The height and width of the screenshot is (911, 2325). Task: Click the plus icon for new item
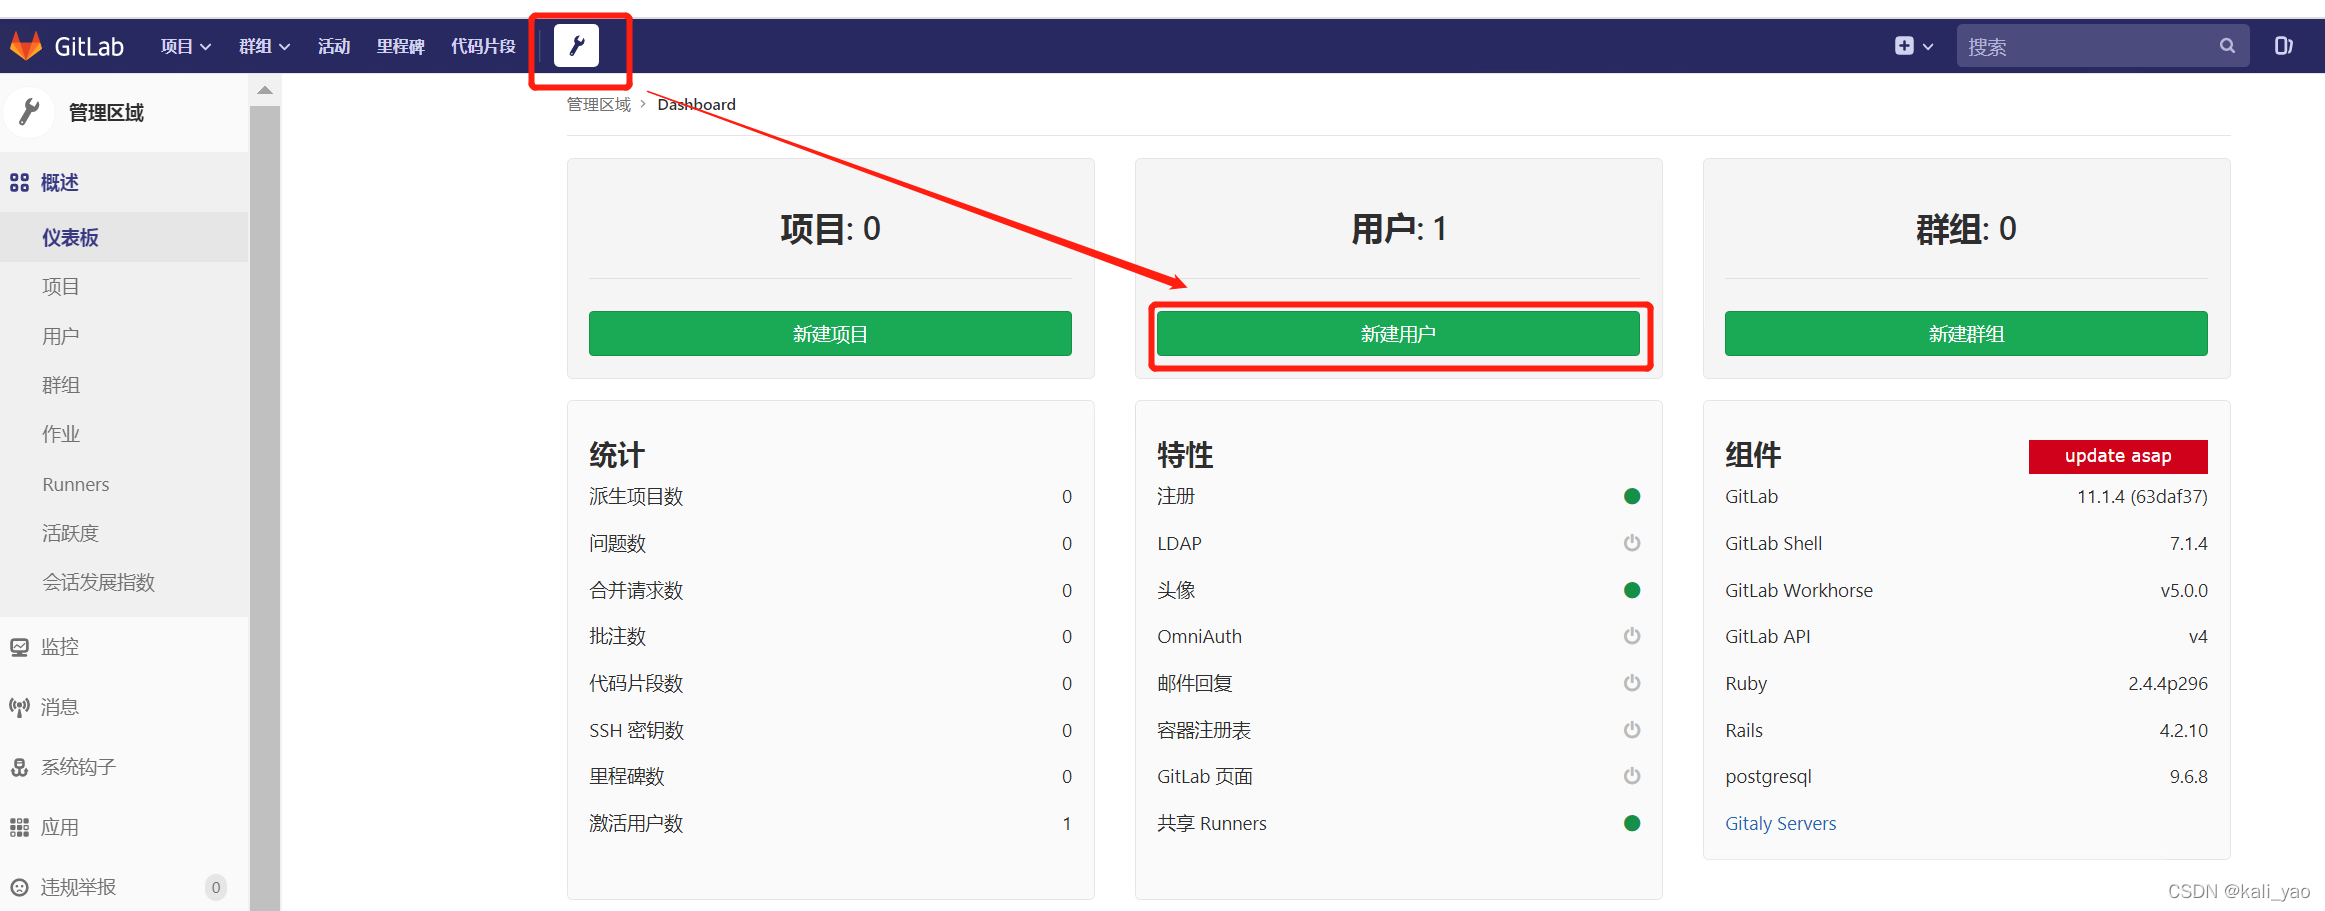tap(1904, 46)
